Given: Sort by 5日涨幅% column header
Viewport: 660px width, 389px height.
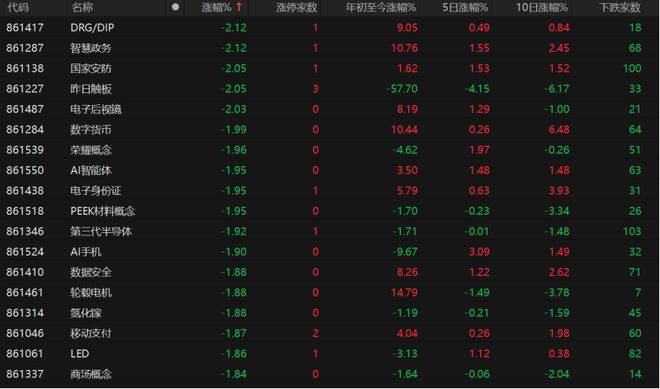Looking at the screenshot, I should [465, 8].
